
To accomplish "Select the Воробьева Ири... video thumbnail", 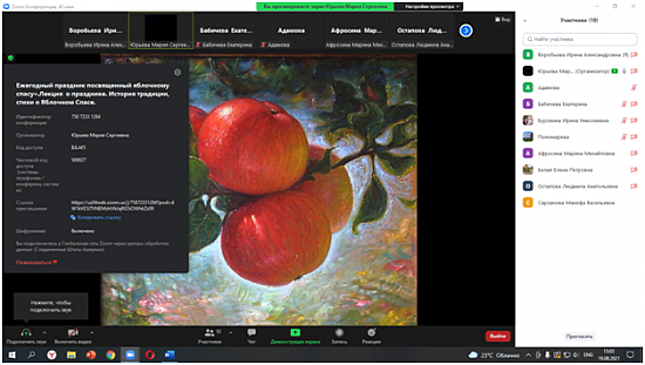I will point(95,31).
